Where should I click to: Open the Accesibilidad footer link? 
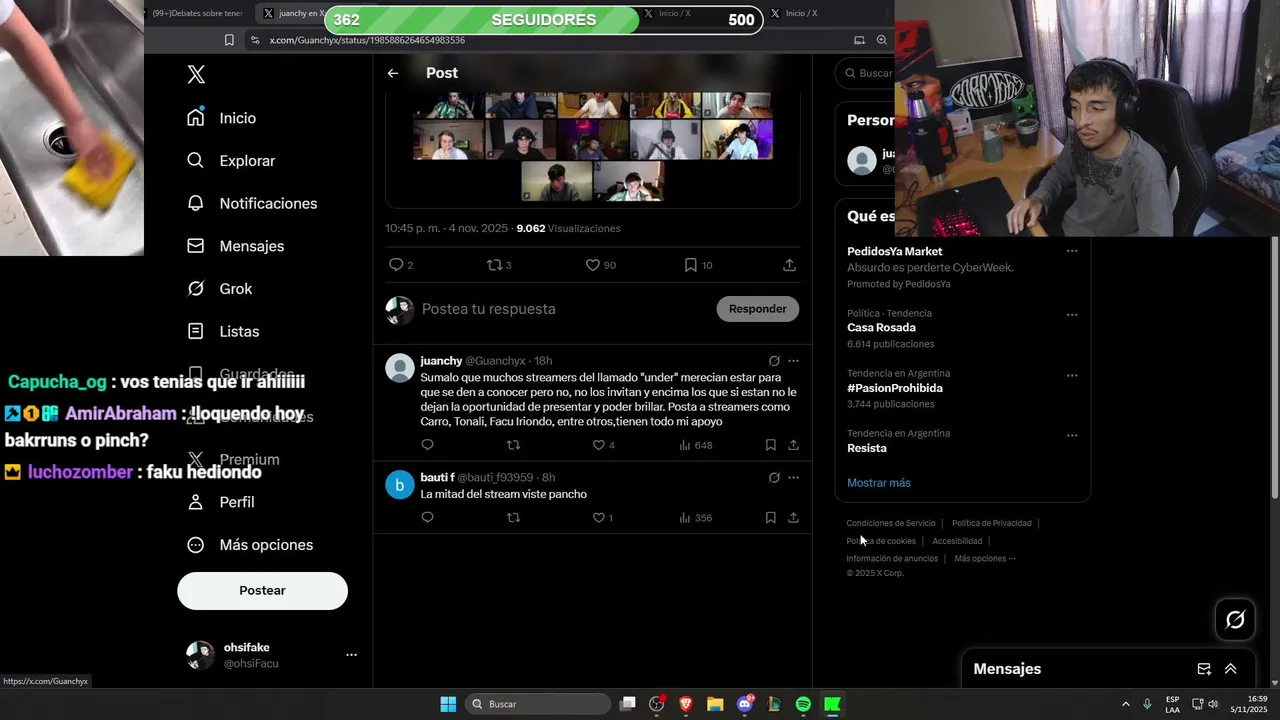957,541
